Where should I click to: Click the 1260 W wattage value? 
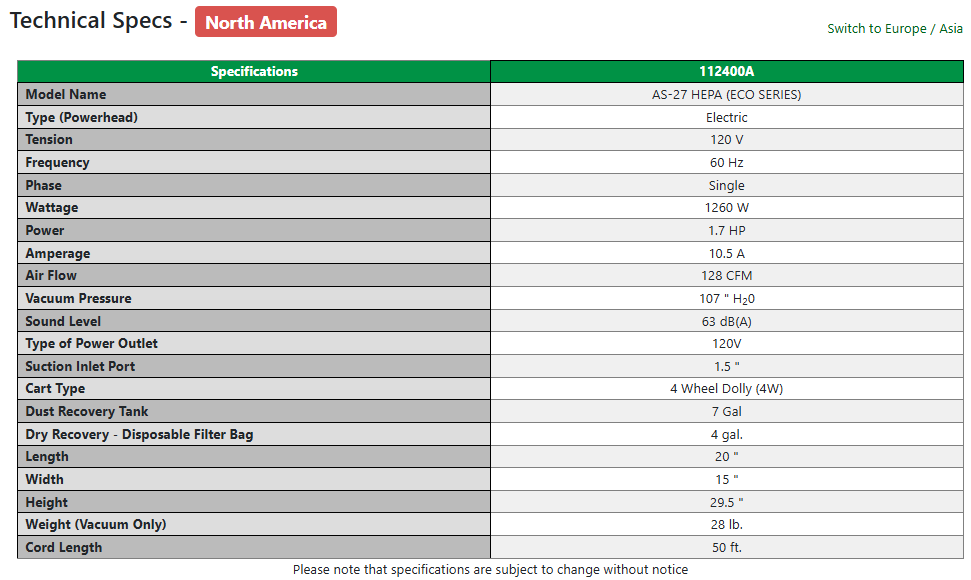click(726, 208)
